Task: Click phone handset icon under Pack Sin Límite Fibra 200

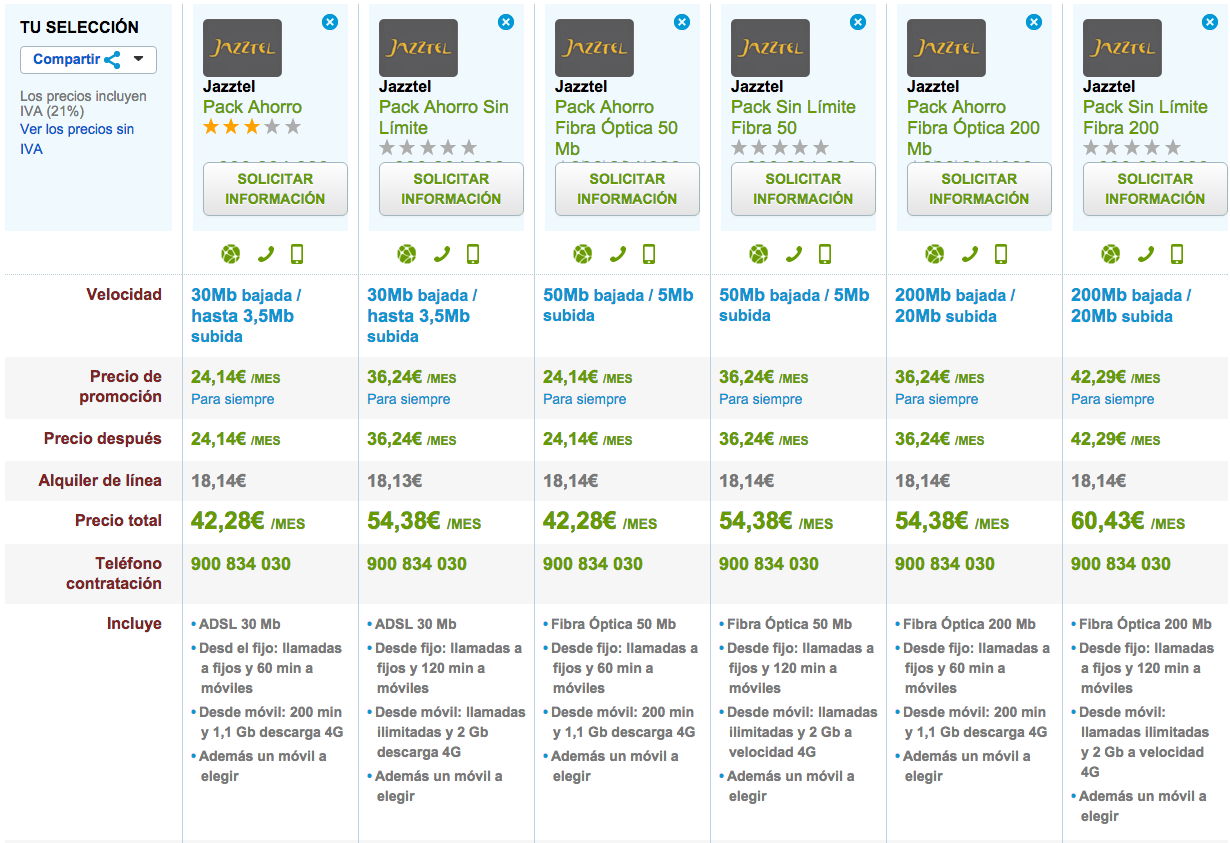Action: 1146,254
